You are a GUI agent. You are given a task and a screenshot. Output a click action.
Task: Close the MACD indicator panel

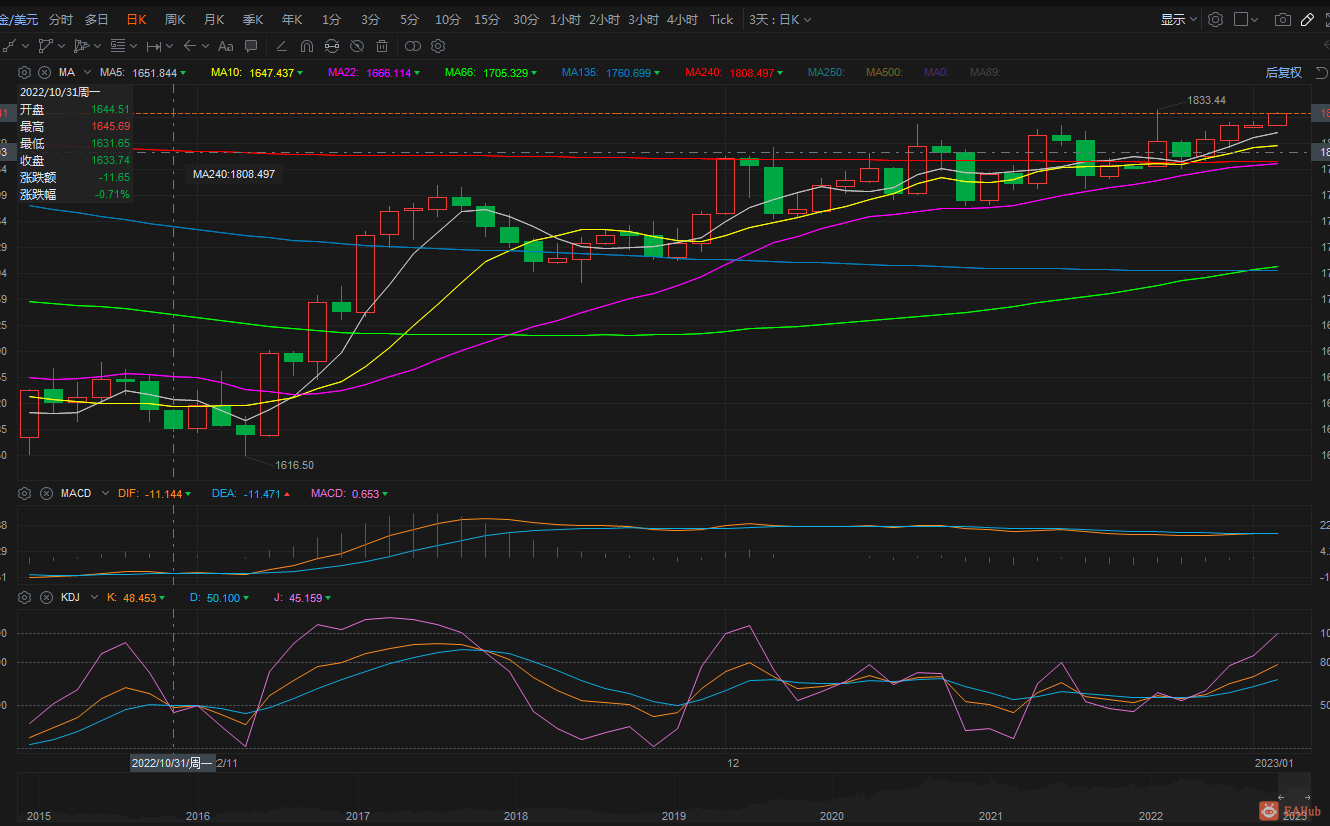pyautogui.click(x=44, y=493)
